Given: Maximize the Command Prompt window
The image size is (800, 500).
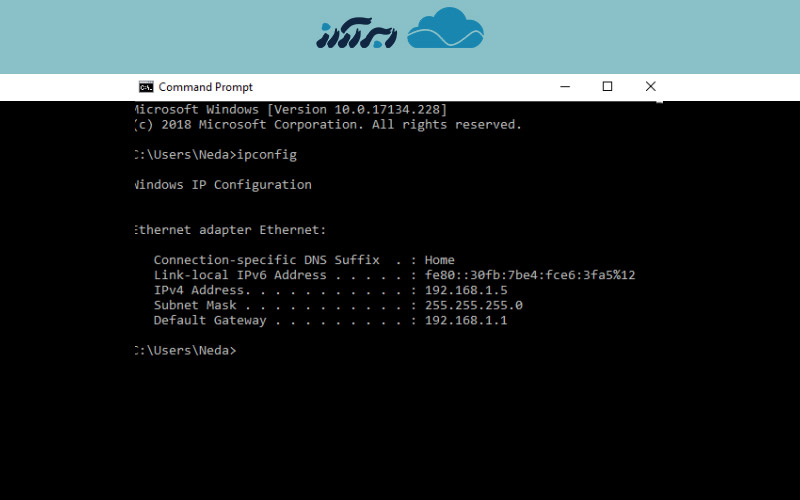Looking at the screenshot, I should [607, 87].
